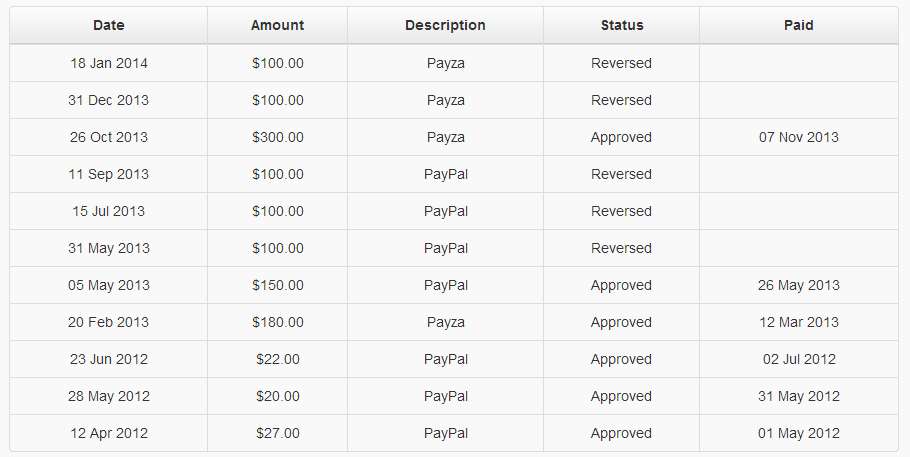
Task: Select the 11 Sep 2013 date cell
Action: 109,174
